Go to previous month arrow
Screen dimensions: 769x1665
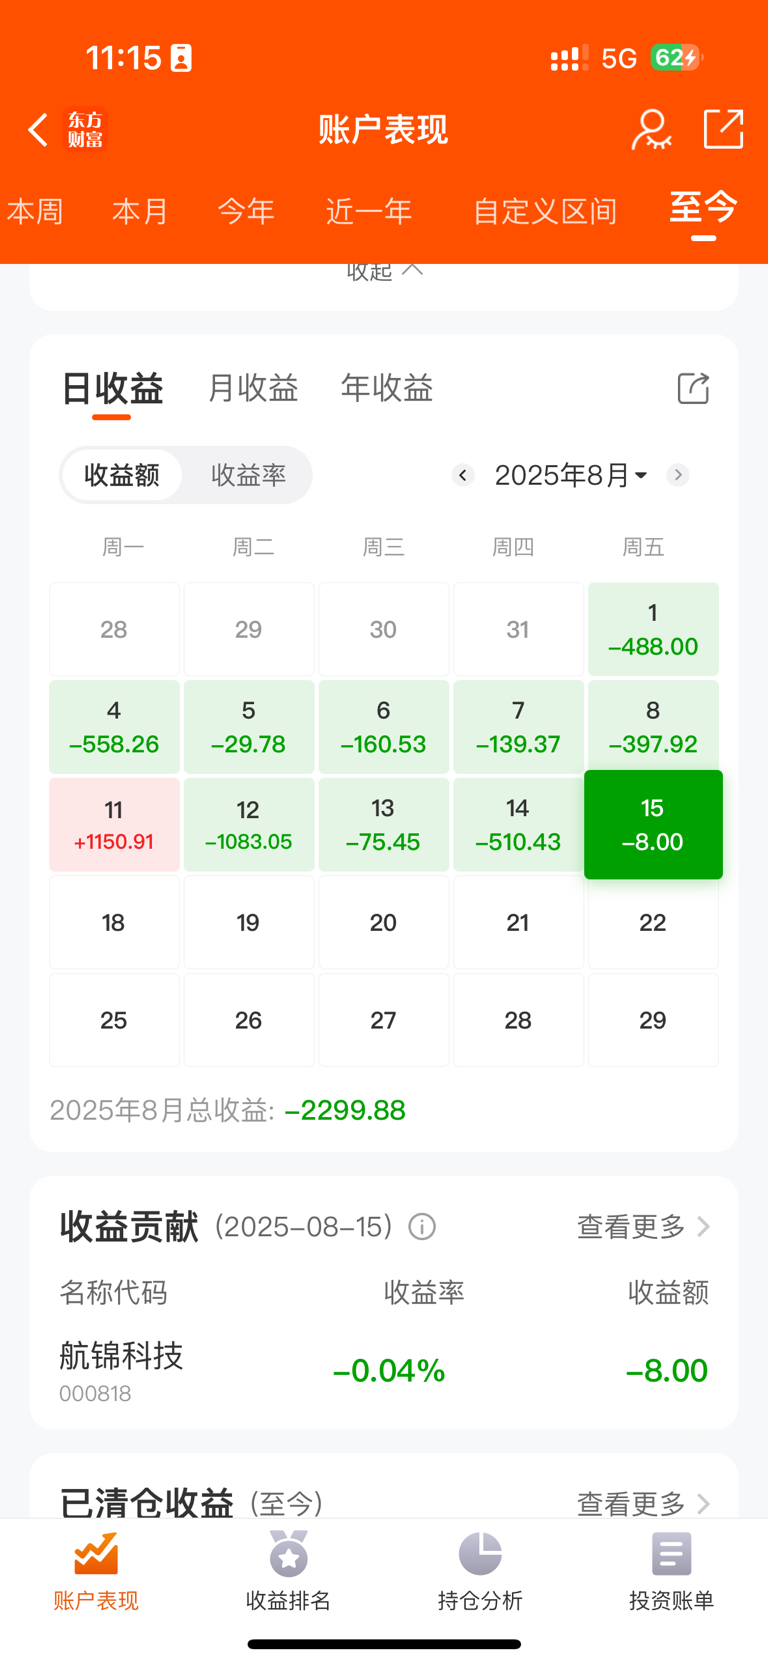point(462,475)
